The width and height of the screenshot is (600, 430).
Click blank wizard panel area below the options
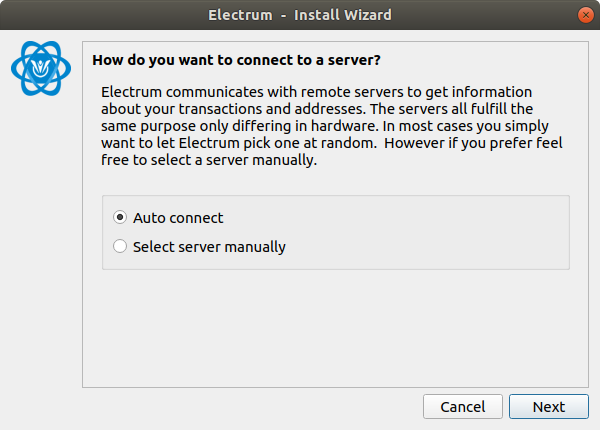pyautogui.click(x=335, y=329)
